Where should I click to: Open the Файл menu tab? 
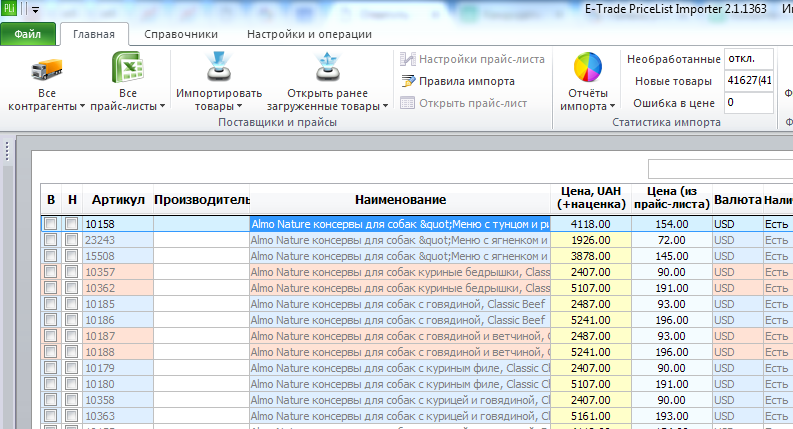click(x=28, y=34)
